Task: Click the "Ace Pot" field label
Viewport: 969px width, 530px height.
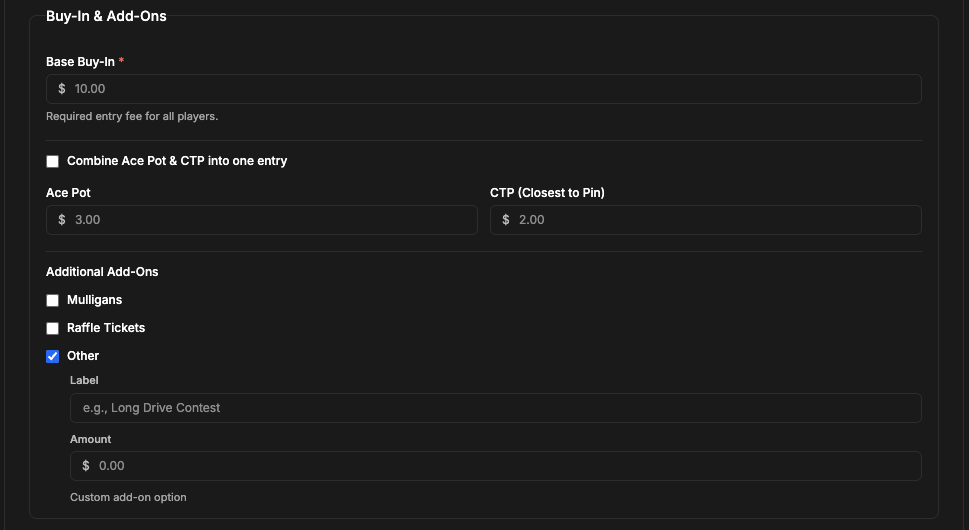Action: click(x=68, y=192)
